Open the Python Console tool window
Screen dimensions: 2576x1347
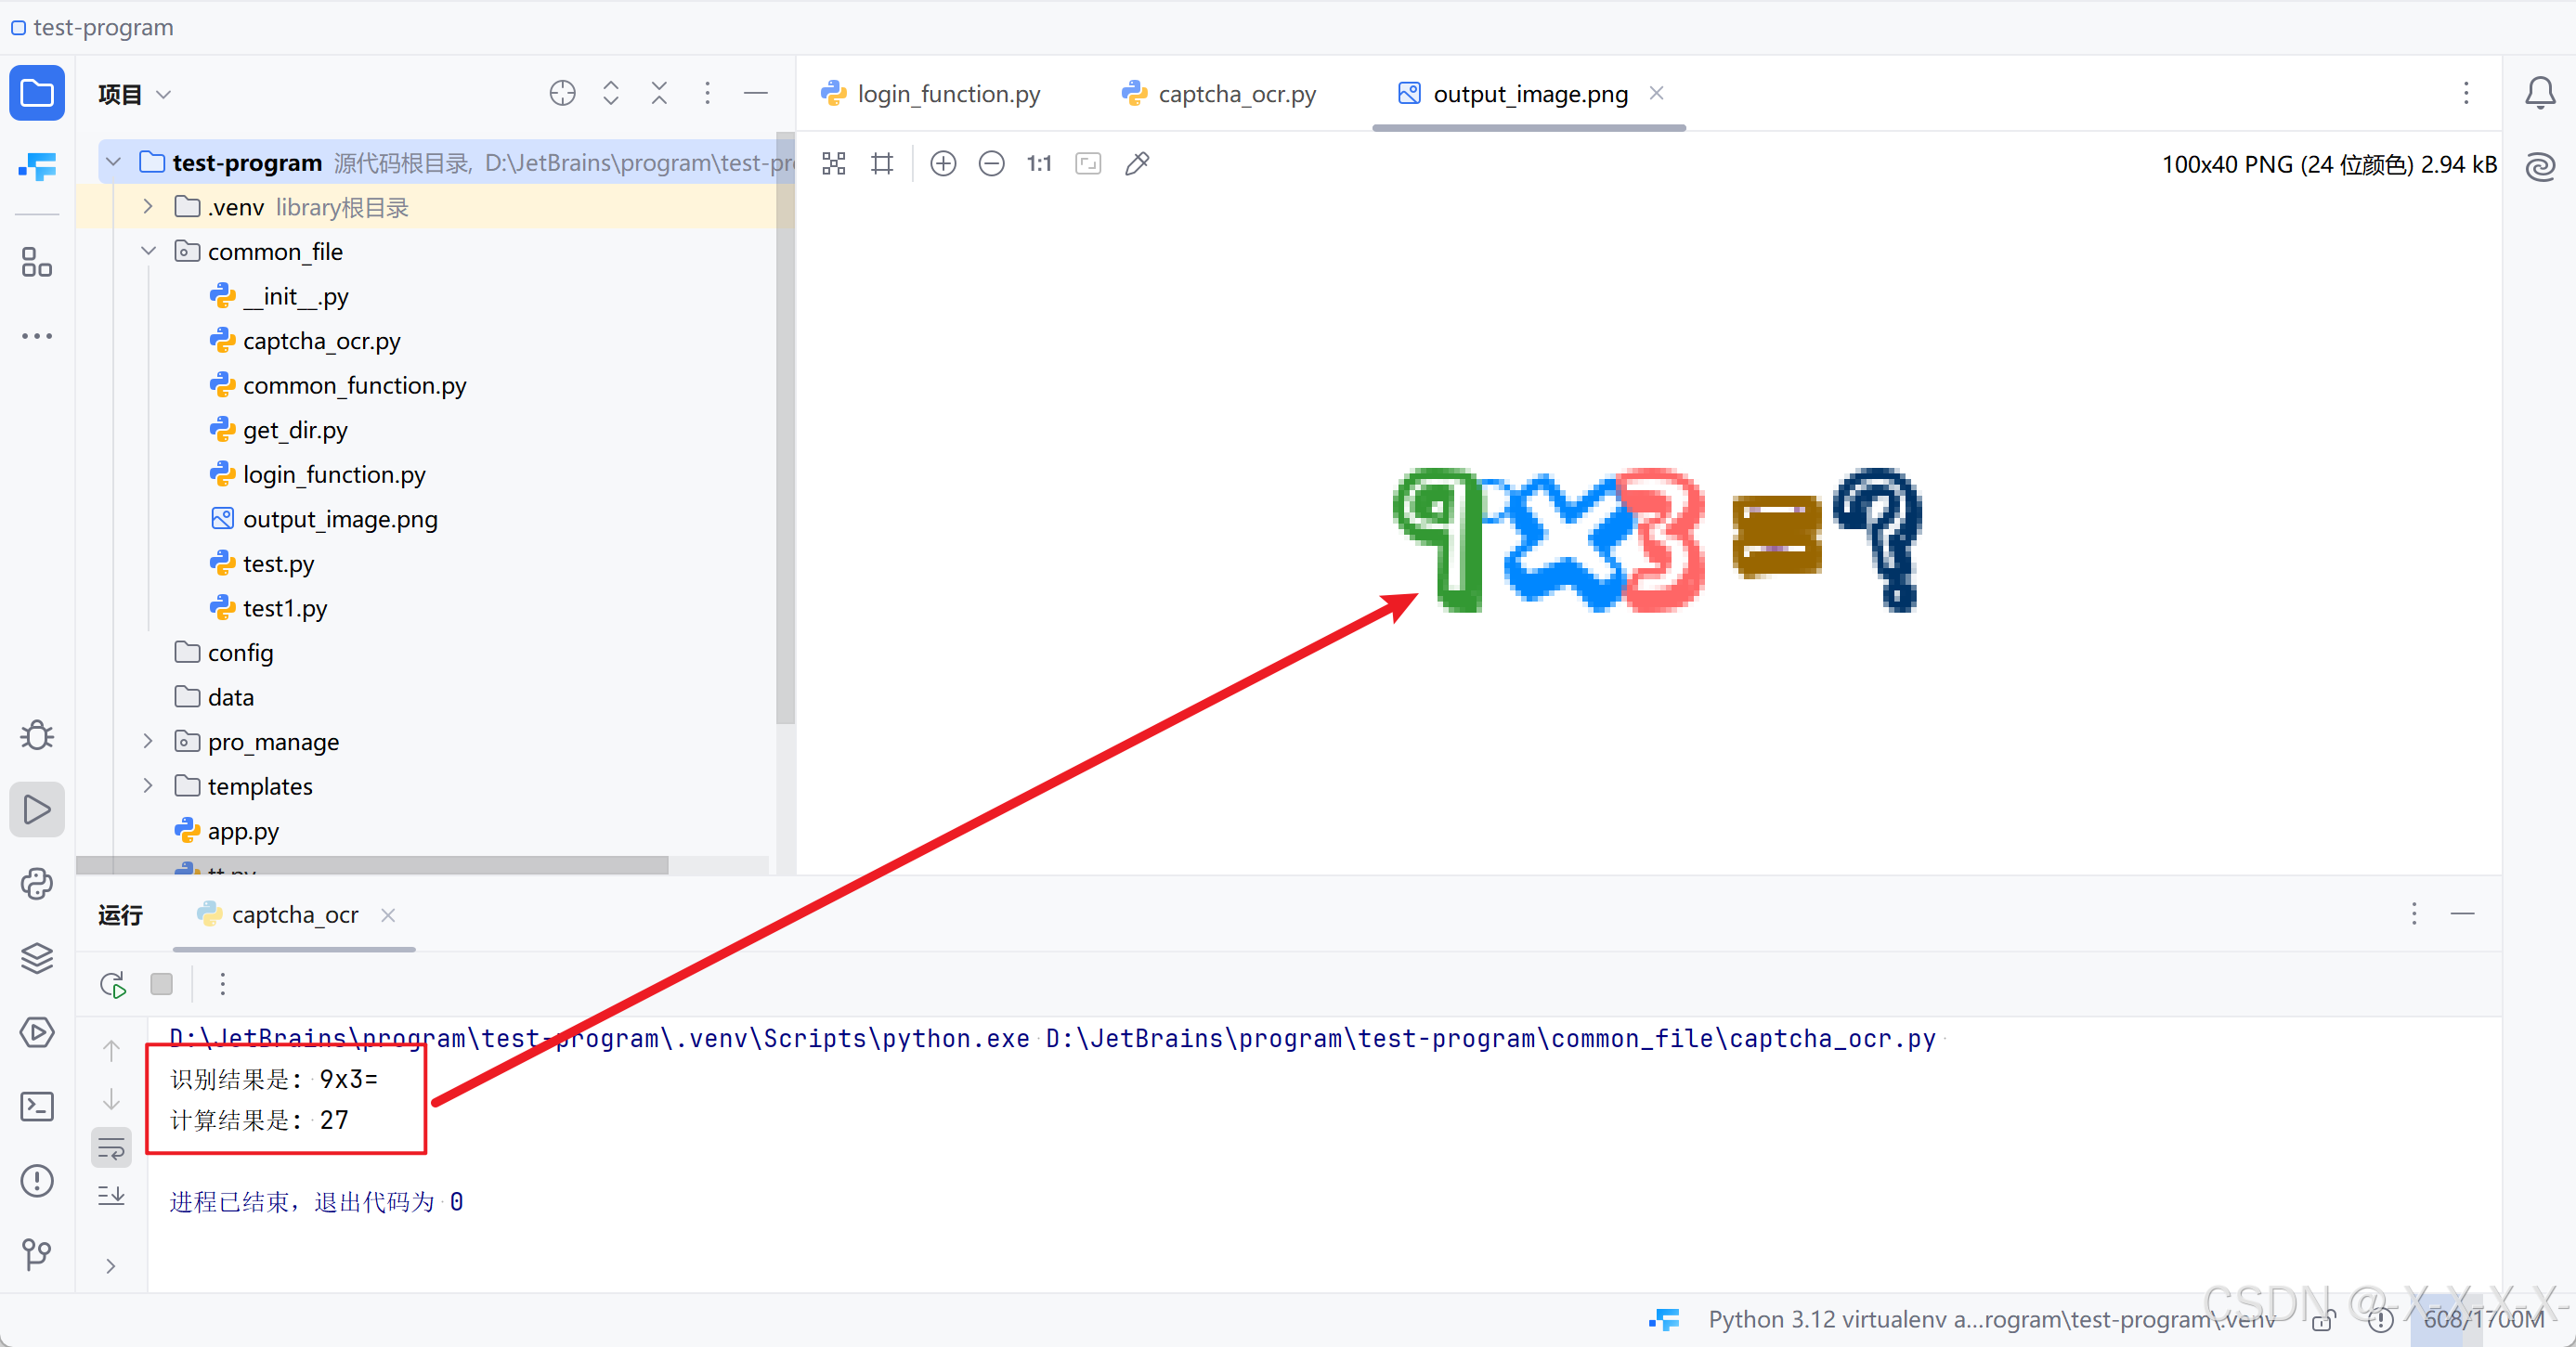tap(37, 884)
